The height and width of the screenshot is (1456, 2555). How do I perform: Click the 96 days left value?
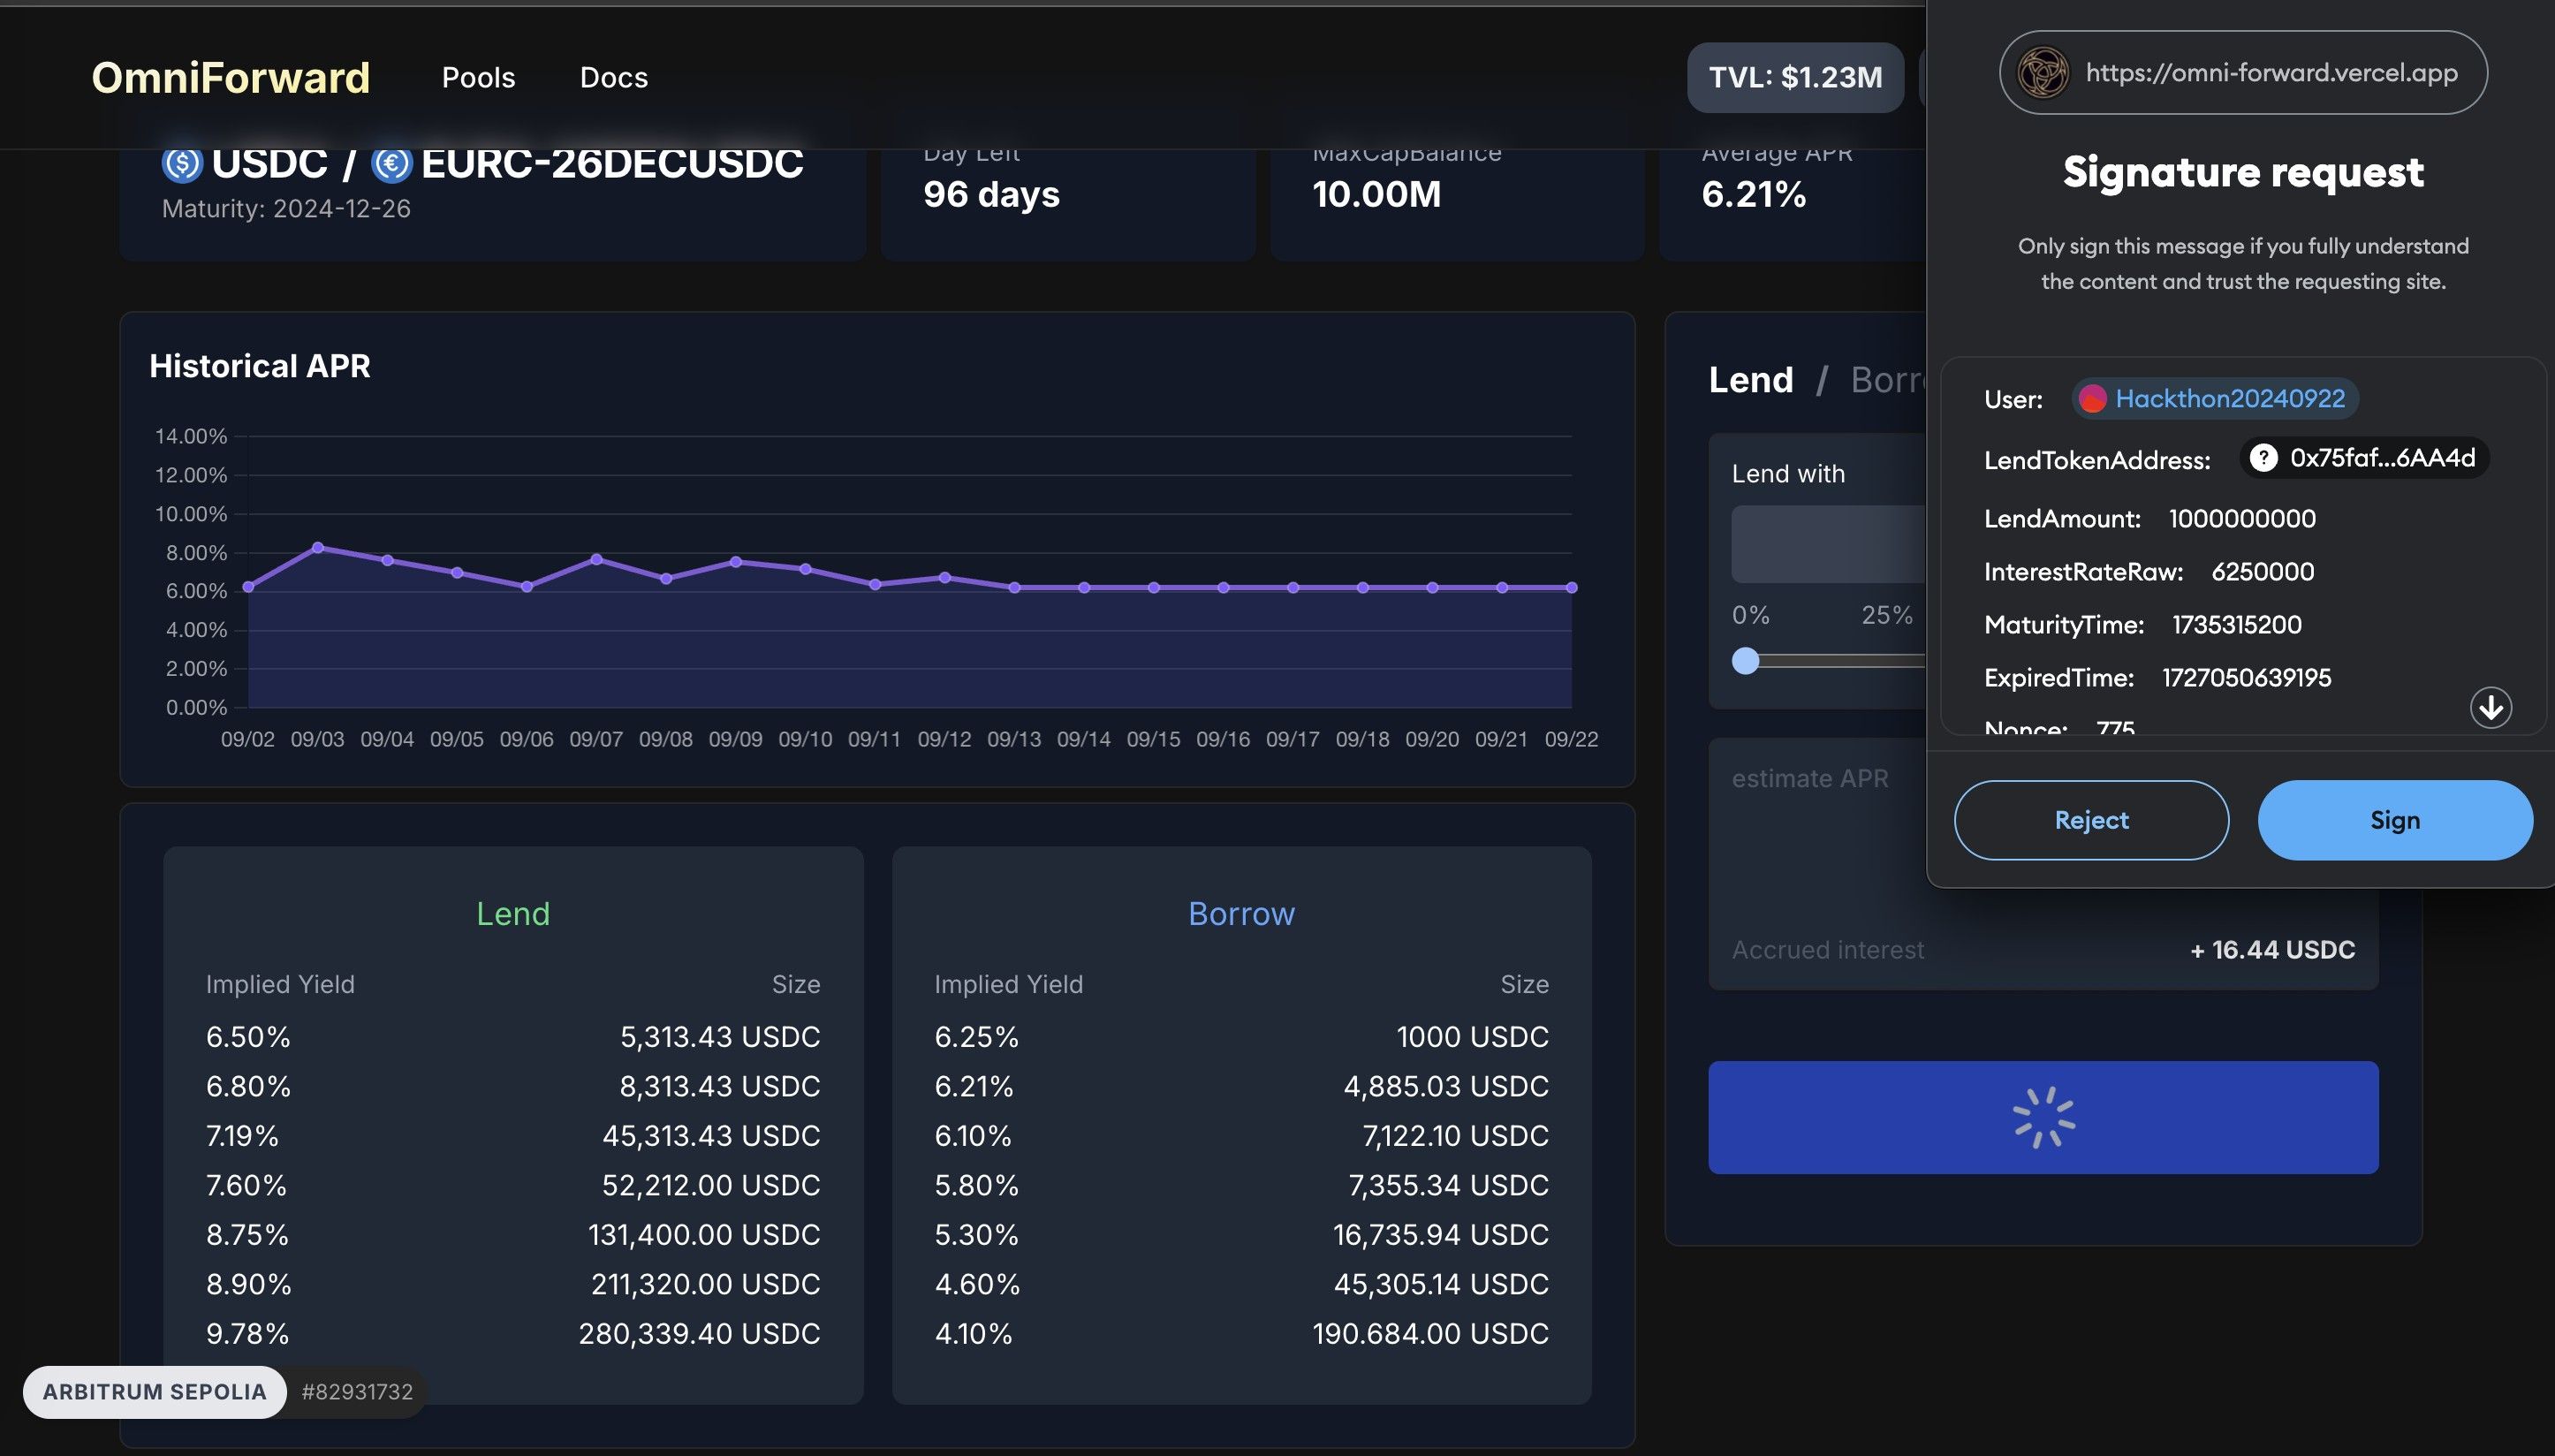(x=991, y=194)
